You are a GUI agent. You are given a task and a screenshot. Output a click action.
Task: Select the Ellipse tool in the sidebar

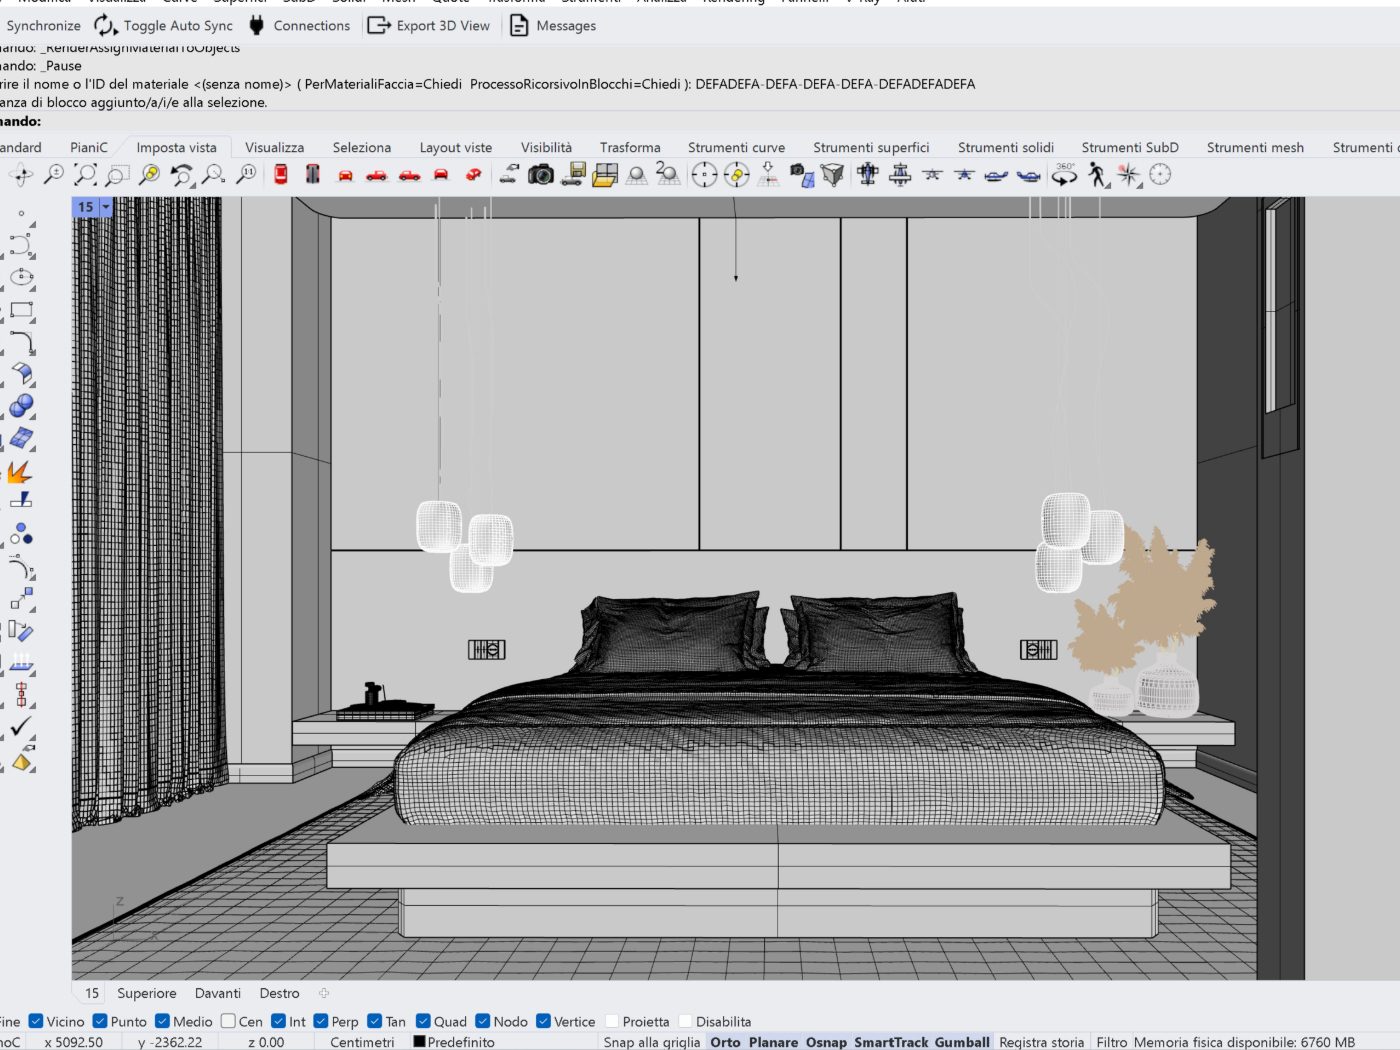click(21, 277)
